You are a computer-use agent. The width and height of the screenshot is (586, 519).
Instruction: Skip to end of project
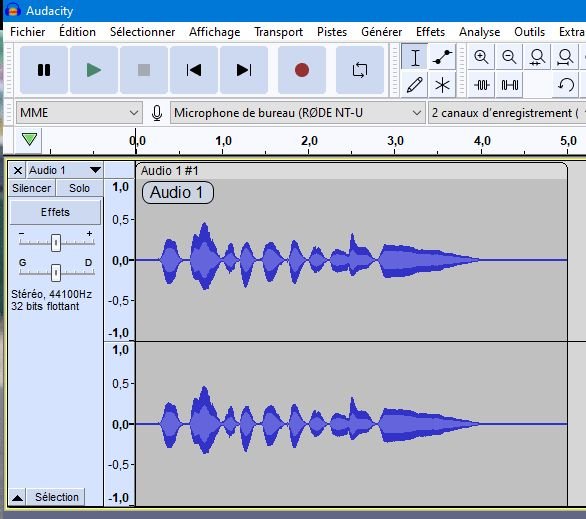coord(244,70)
